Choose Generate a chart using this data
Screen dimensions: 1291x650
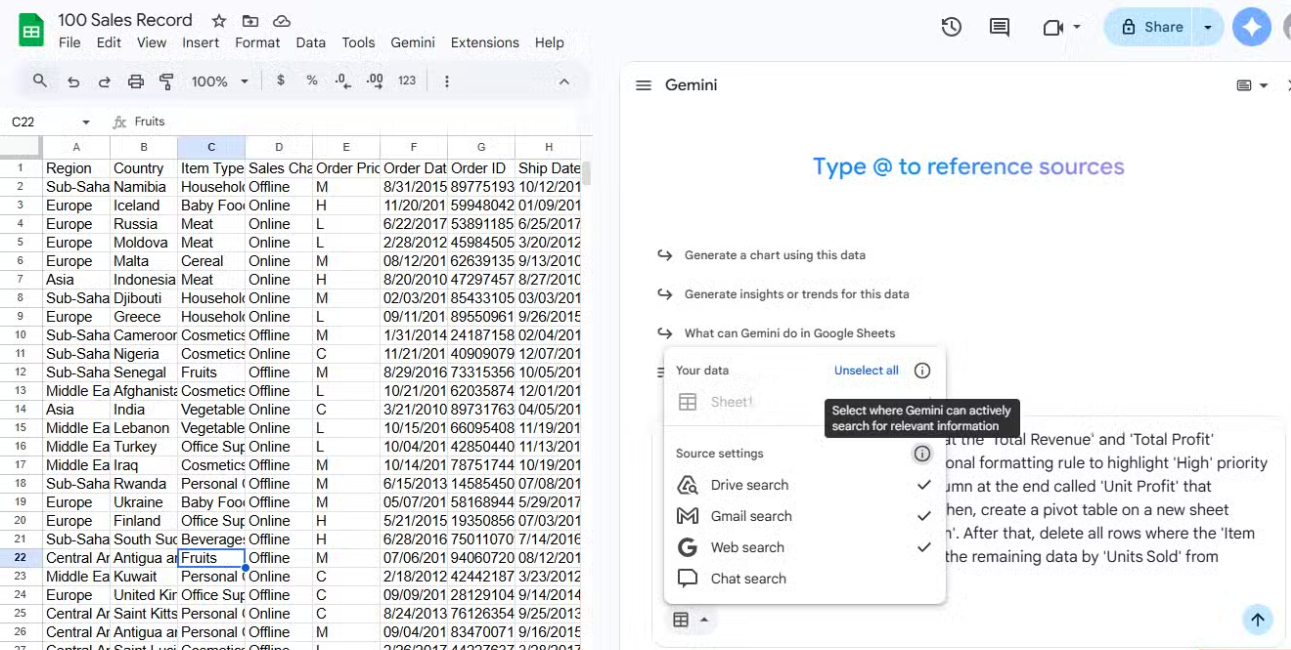775,255
